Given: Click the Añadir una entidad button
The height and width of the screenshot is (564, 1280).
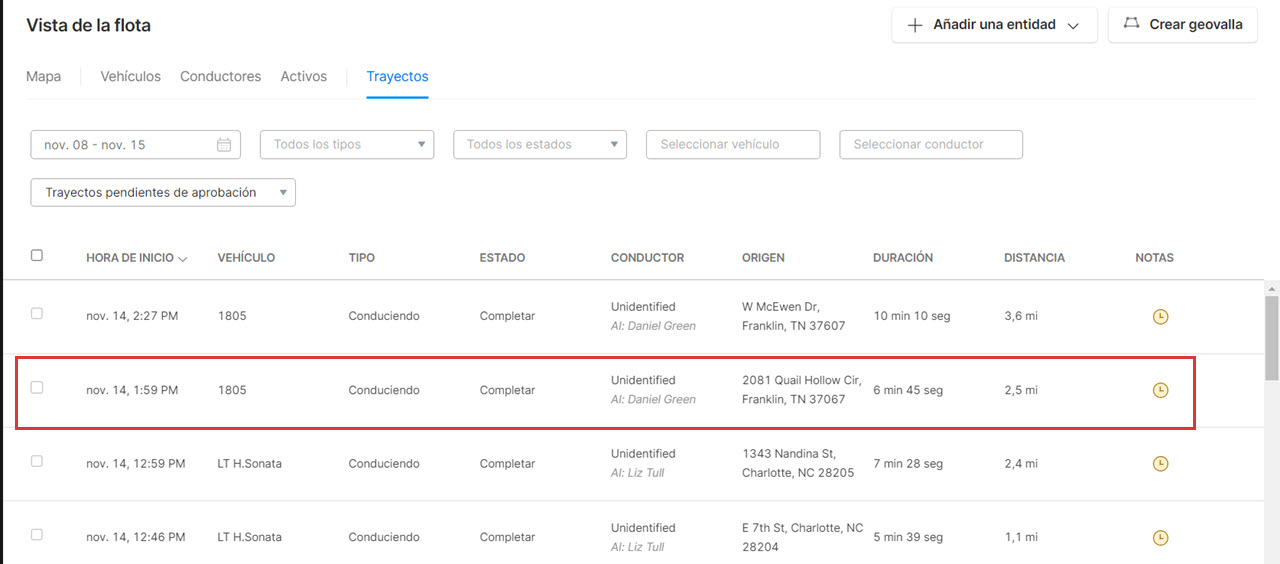Looking at the screenshot, I should [994, 25].
